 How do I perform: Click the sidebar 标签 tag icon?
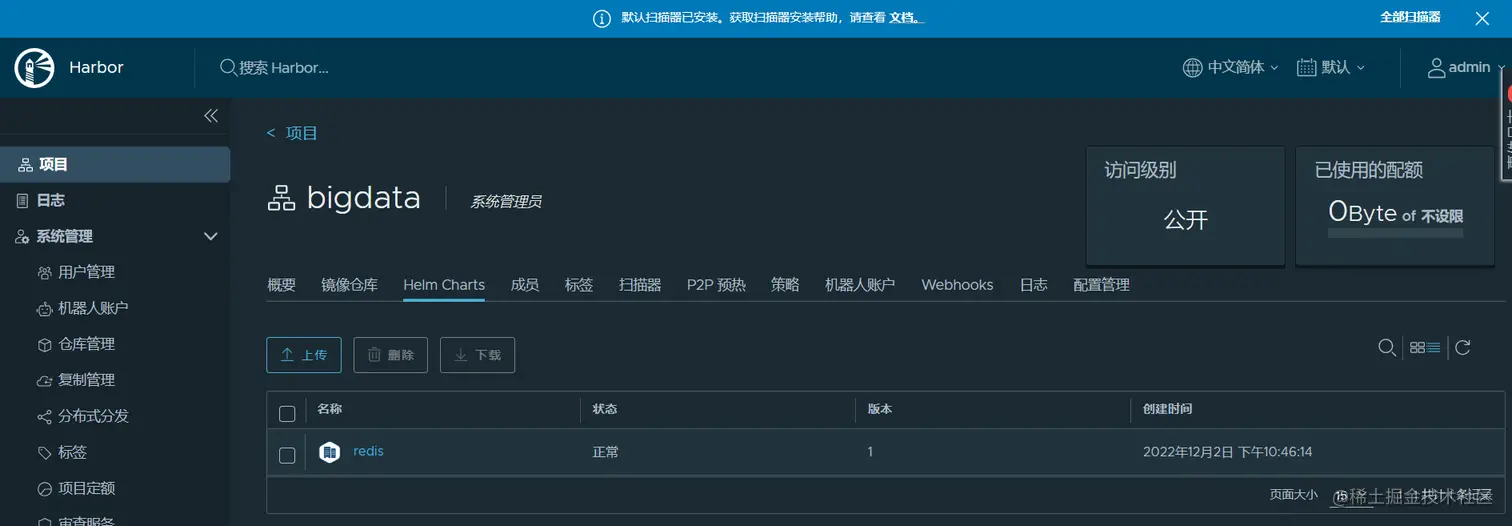[44, 452]
